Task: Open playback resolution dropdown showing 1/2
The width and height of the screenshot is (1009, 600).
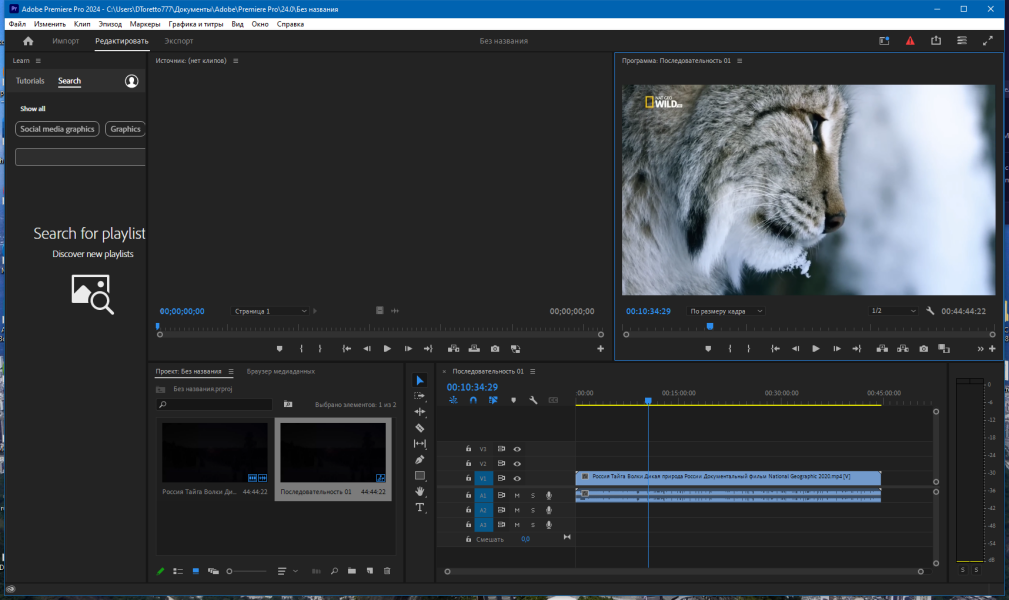Action: pyautogui.click(x=892, y=311)
